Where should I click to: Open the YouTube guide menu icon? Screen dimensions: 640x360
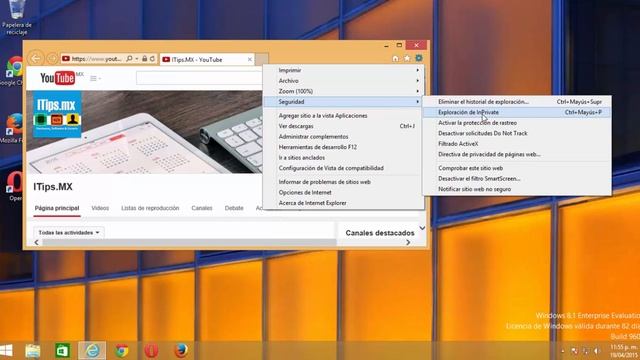(x=95, y=78)
